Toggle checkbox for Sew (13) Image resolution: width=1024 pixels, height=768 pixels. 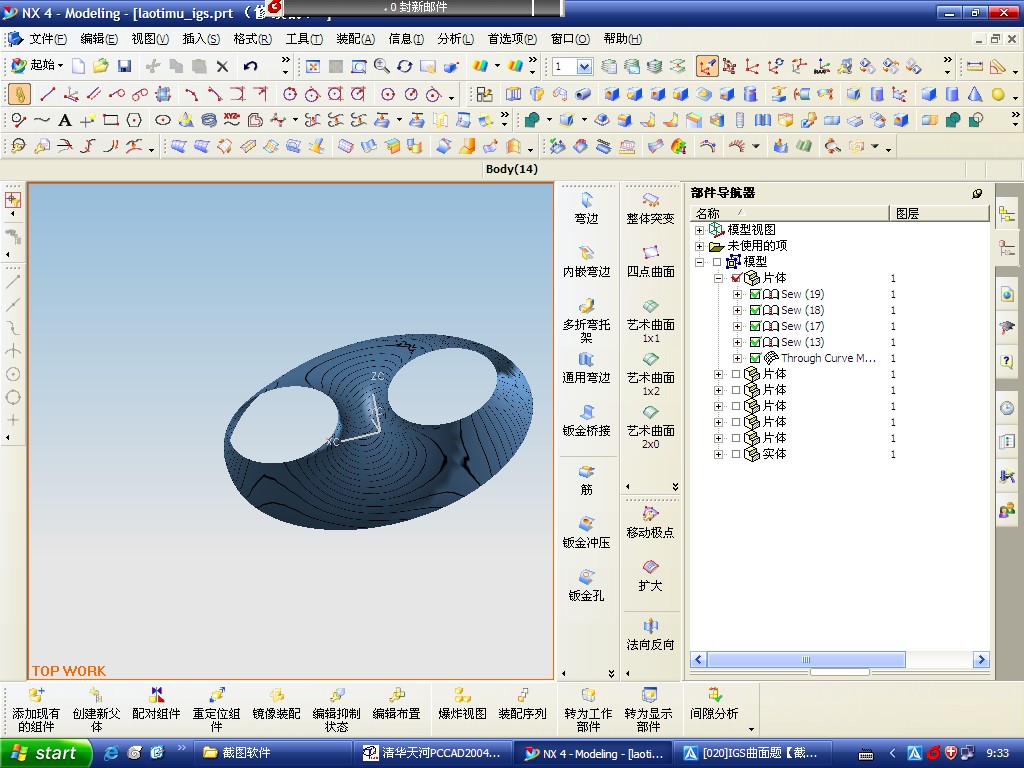click(755, 342)
